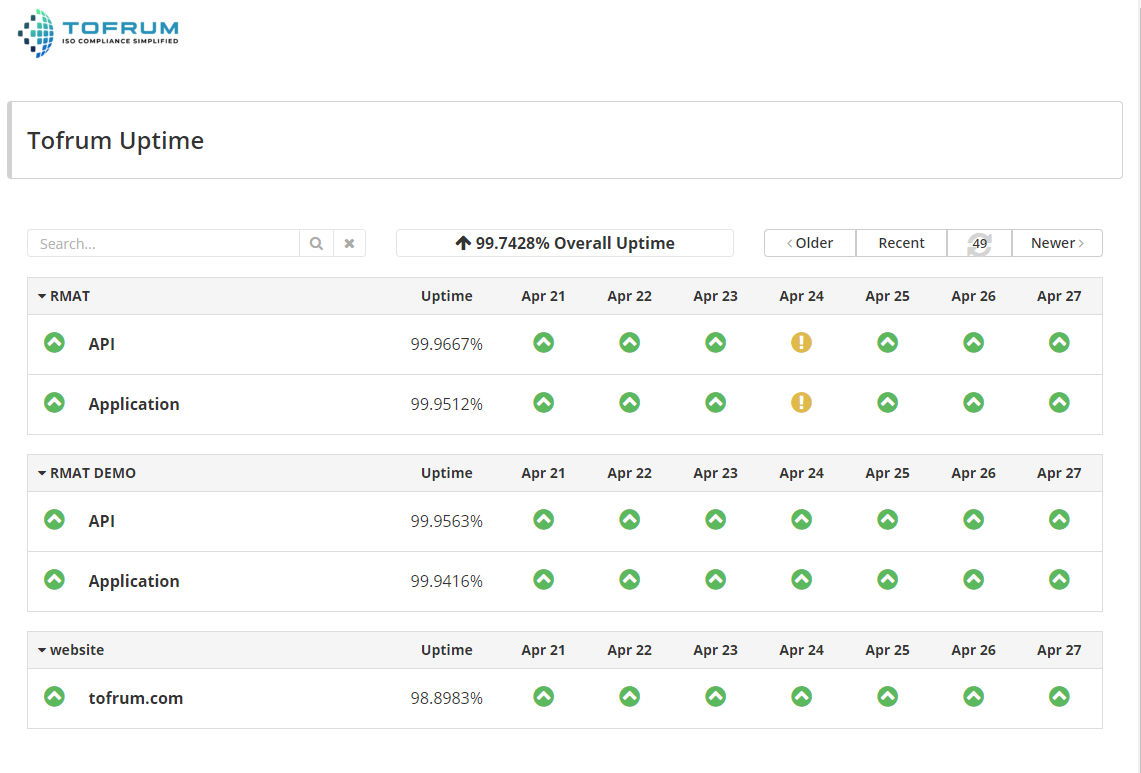
Task: Click the auto-refresh countdown icon
Action: tap(979, 243)
